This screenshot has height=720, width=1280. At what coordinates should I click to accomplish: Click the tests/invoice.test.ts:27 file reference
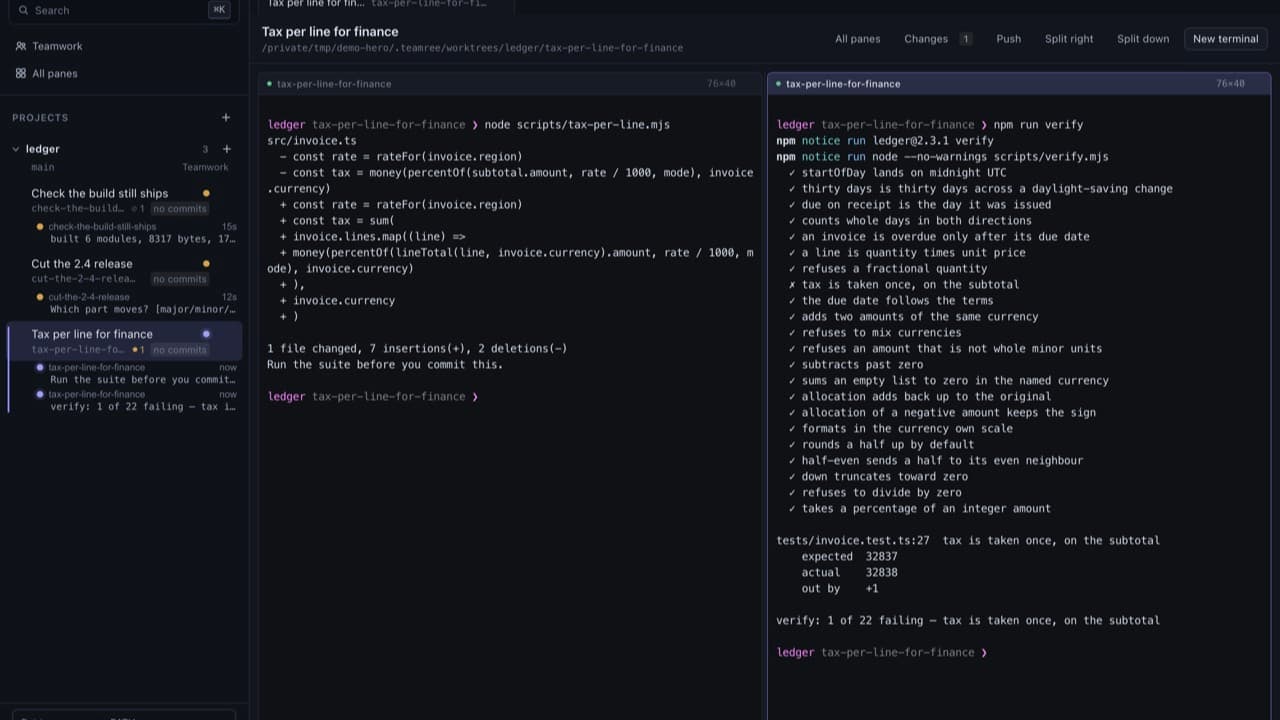853,541
